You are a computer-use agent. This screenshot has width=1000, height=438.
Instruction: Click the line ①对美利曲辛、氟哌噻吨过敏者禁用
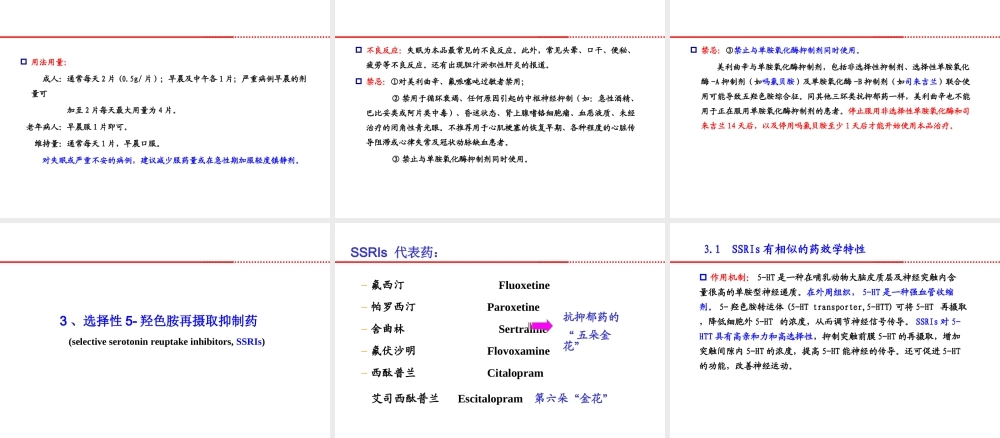[458, 82]
